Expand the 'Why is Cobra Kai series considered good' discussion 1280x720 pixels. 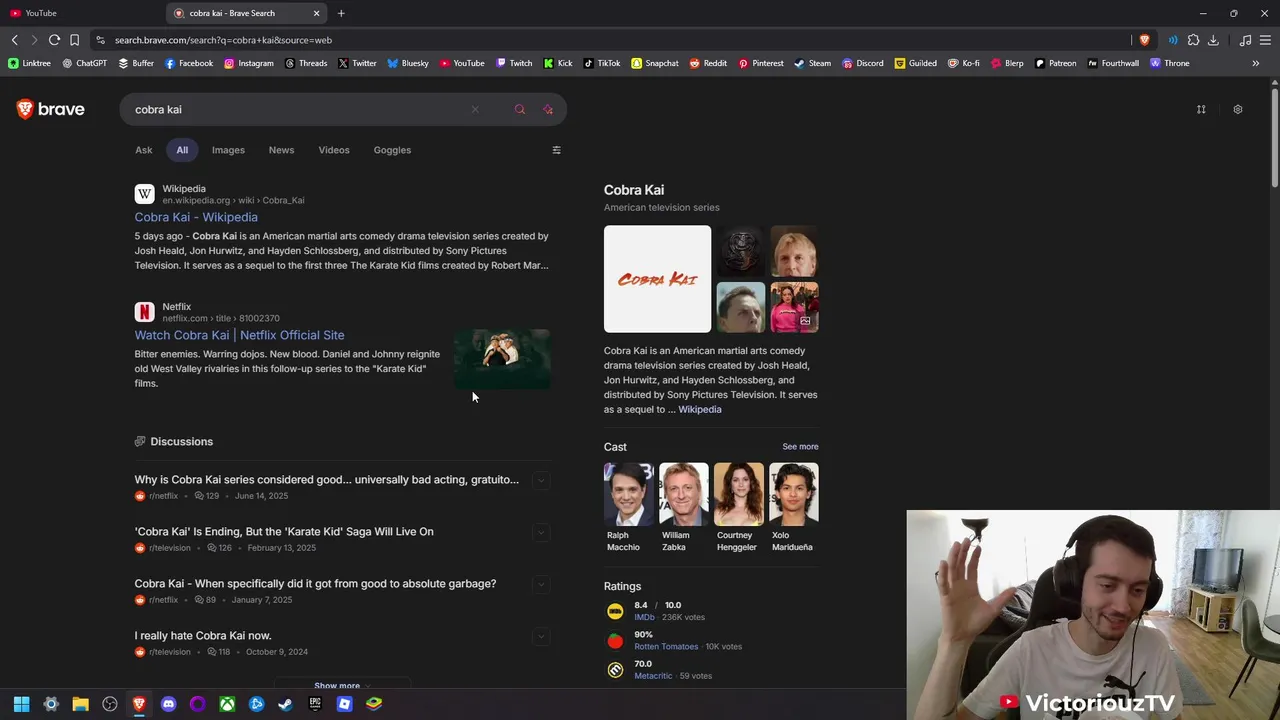pyautogui.click(x=541, y=480)
